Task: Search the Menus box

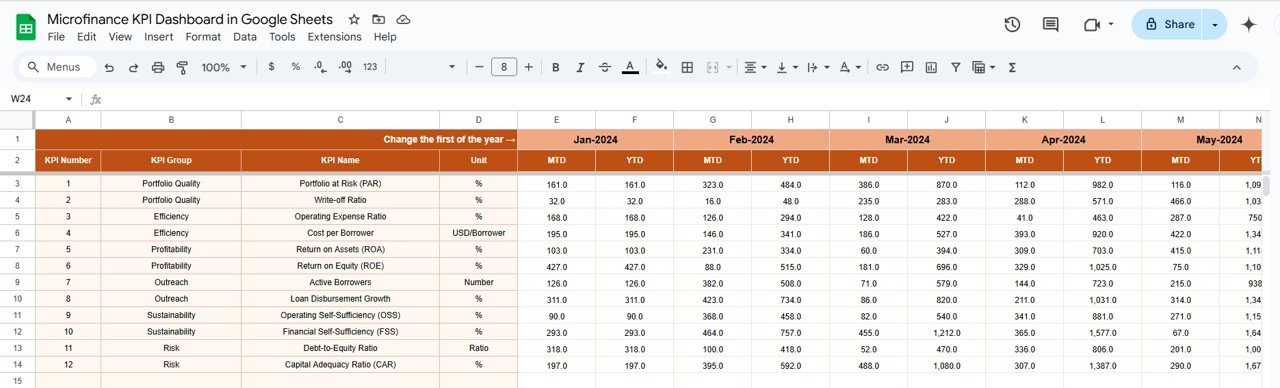Action: pos(57,67)
